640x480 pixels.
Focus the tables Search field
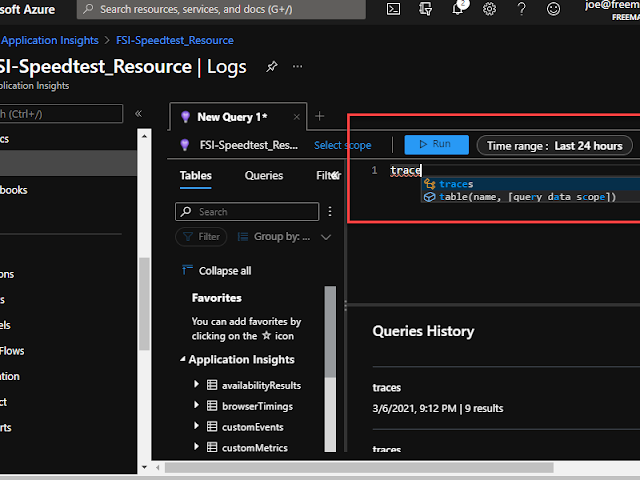[x=247, y=211]
